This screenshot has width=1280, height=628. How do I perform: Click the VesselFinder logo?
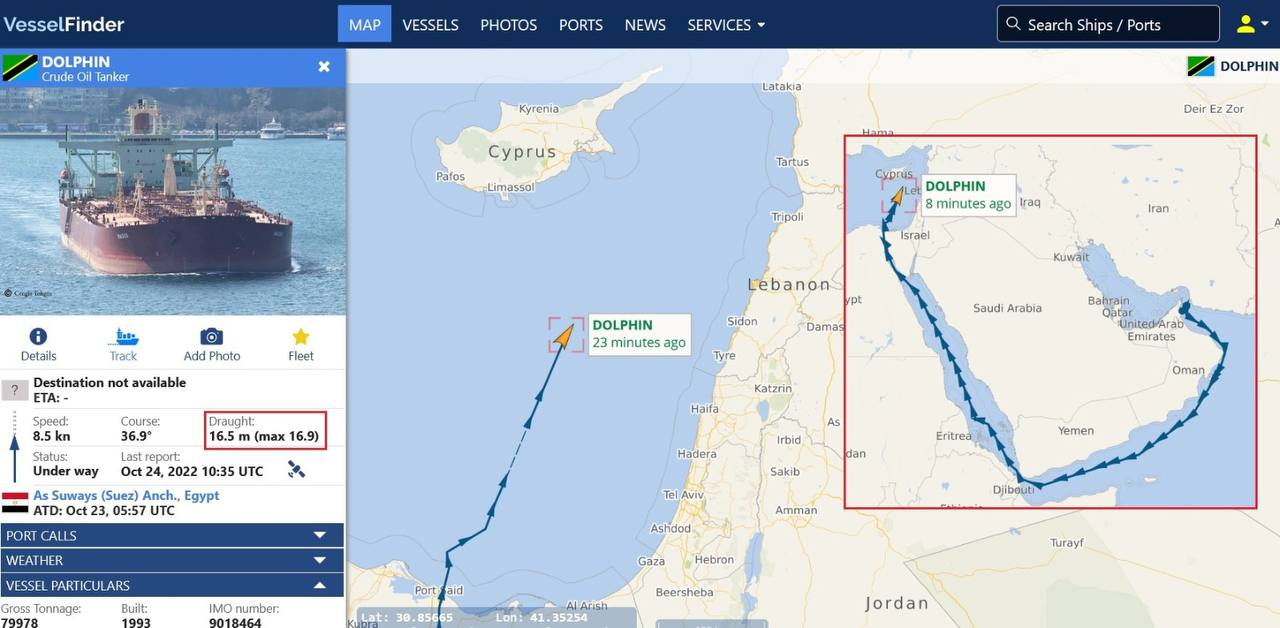click(64, 24)
